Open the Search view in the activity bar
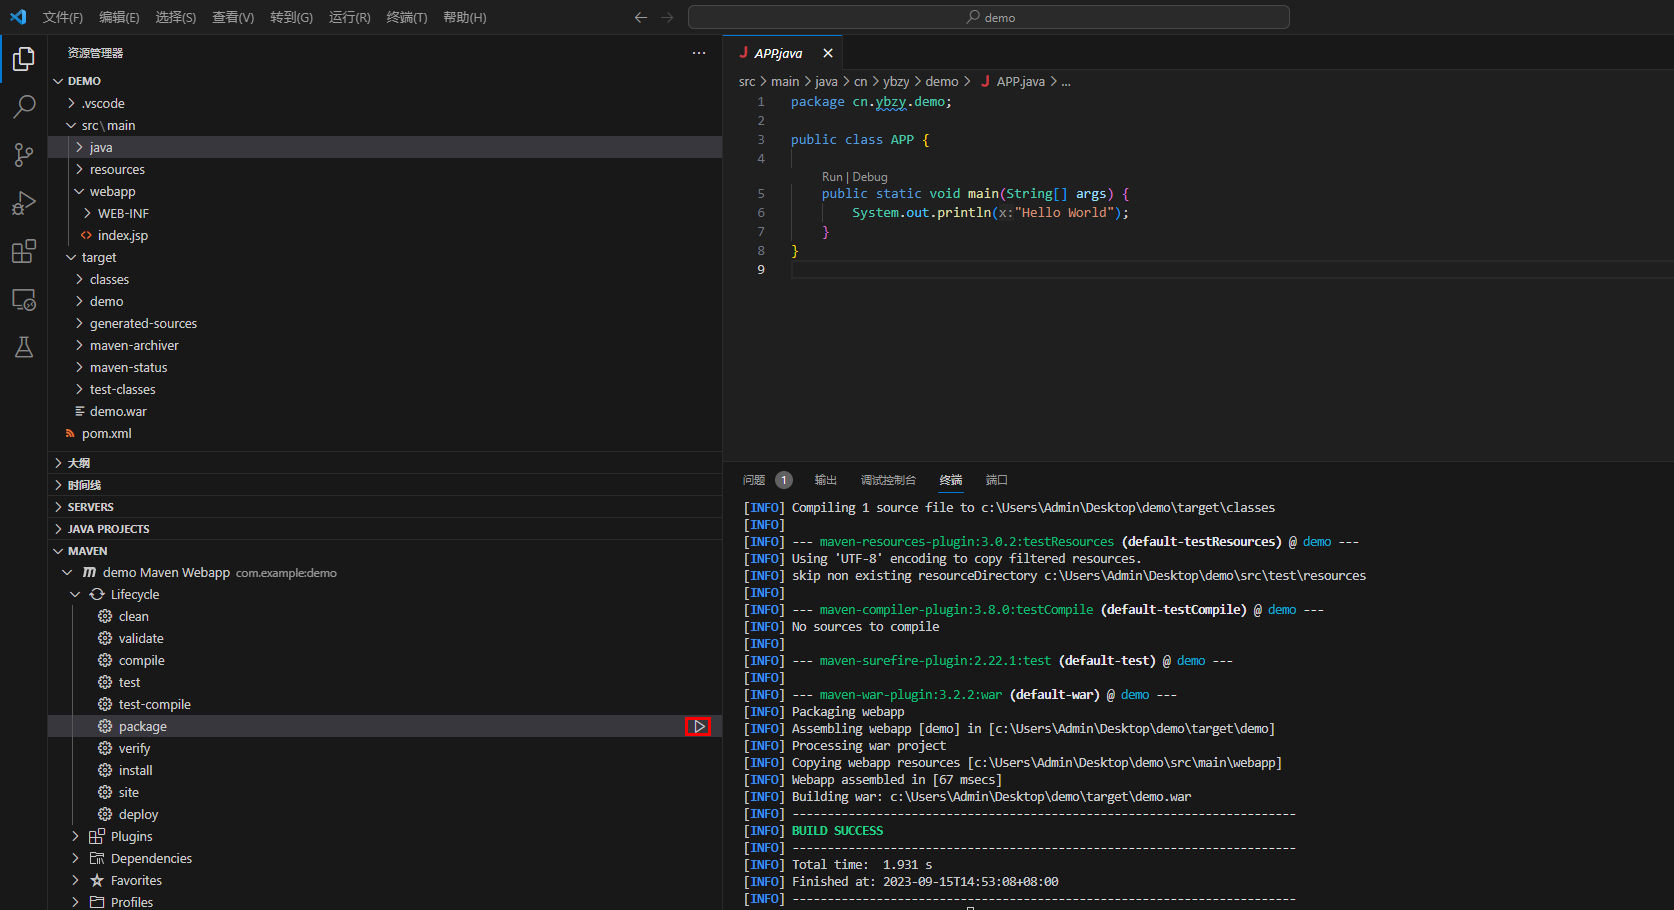 (x=24, y=107)
